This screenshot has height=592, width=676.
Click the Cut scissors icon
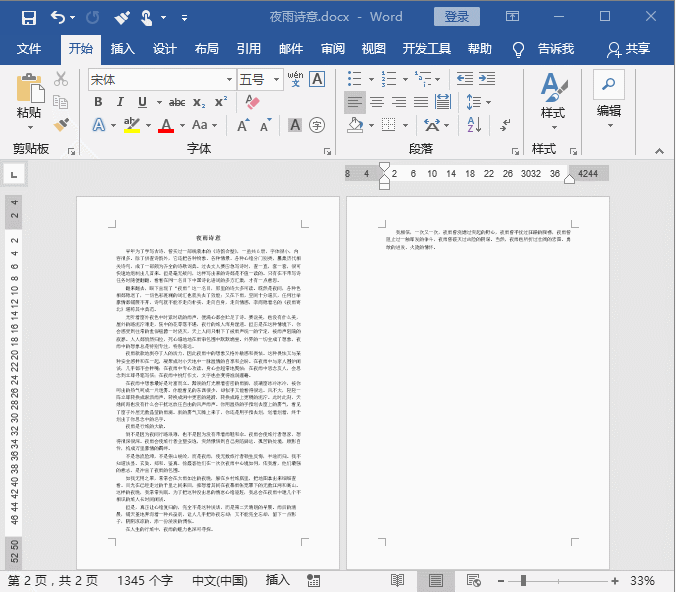click(x=61, y=79)
